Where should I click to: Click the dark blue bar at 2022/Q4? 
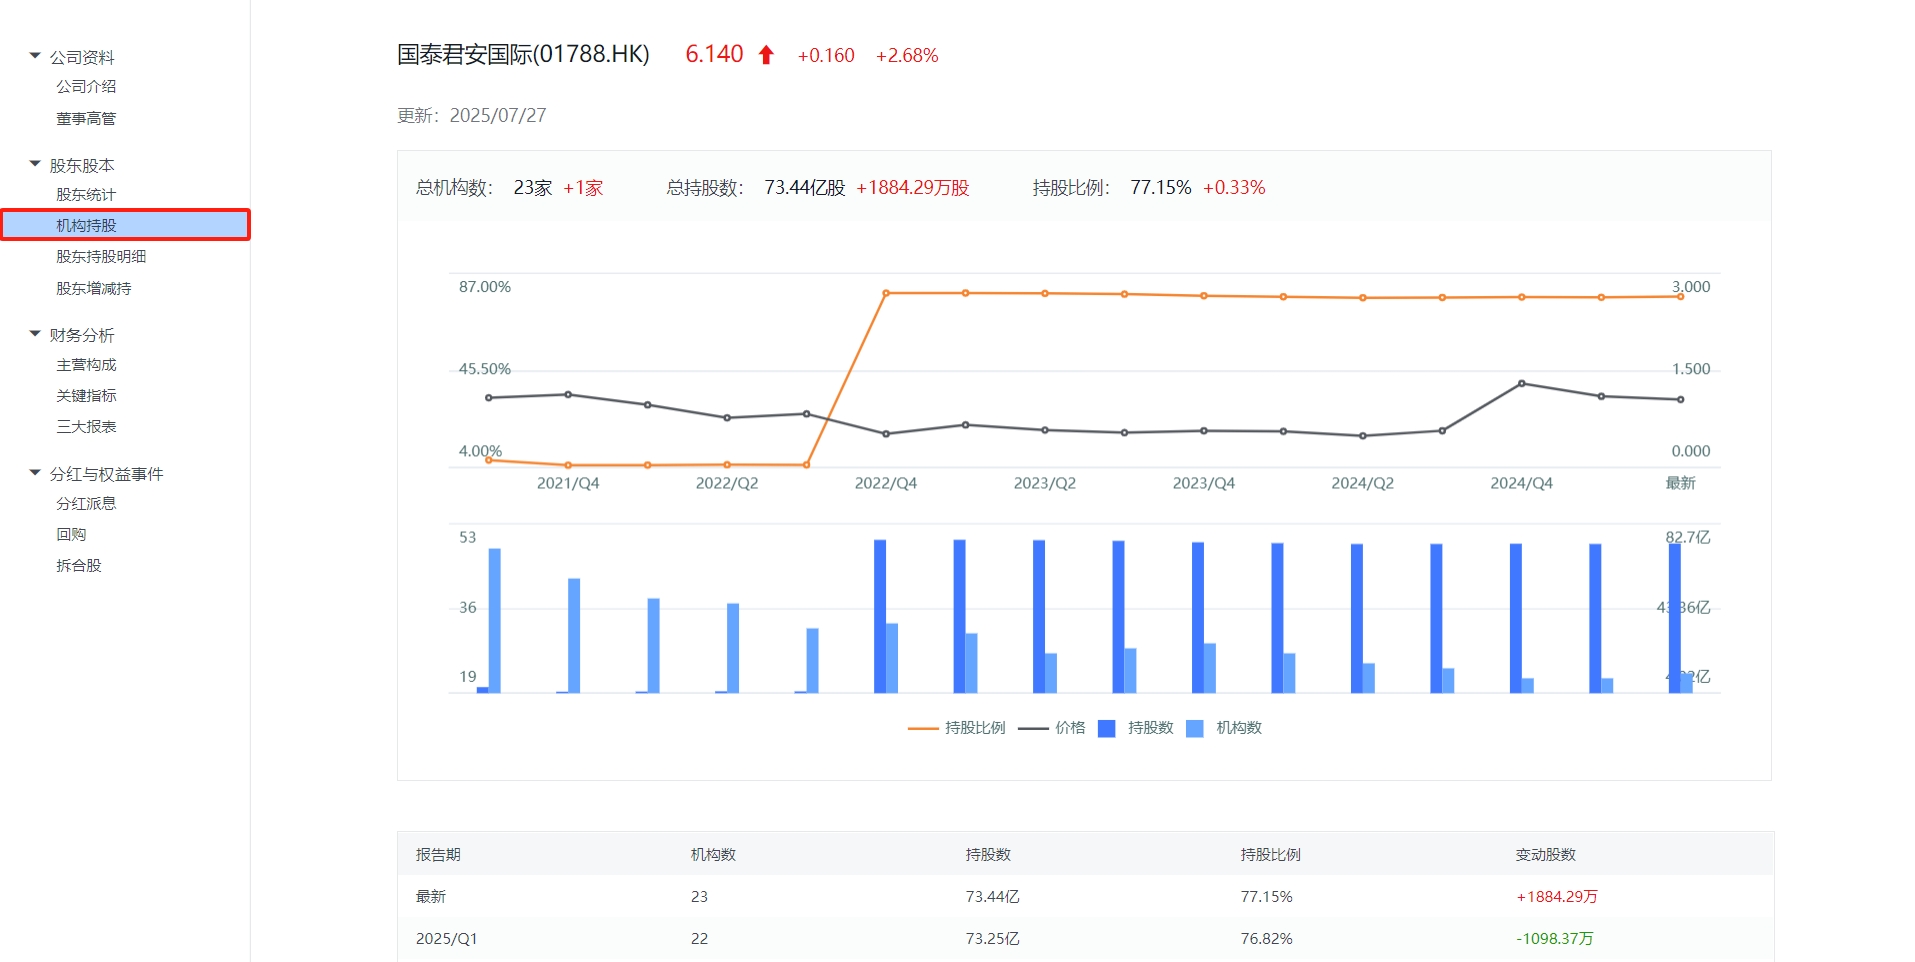(880, 616)
